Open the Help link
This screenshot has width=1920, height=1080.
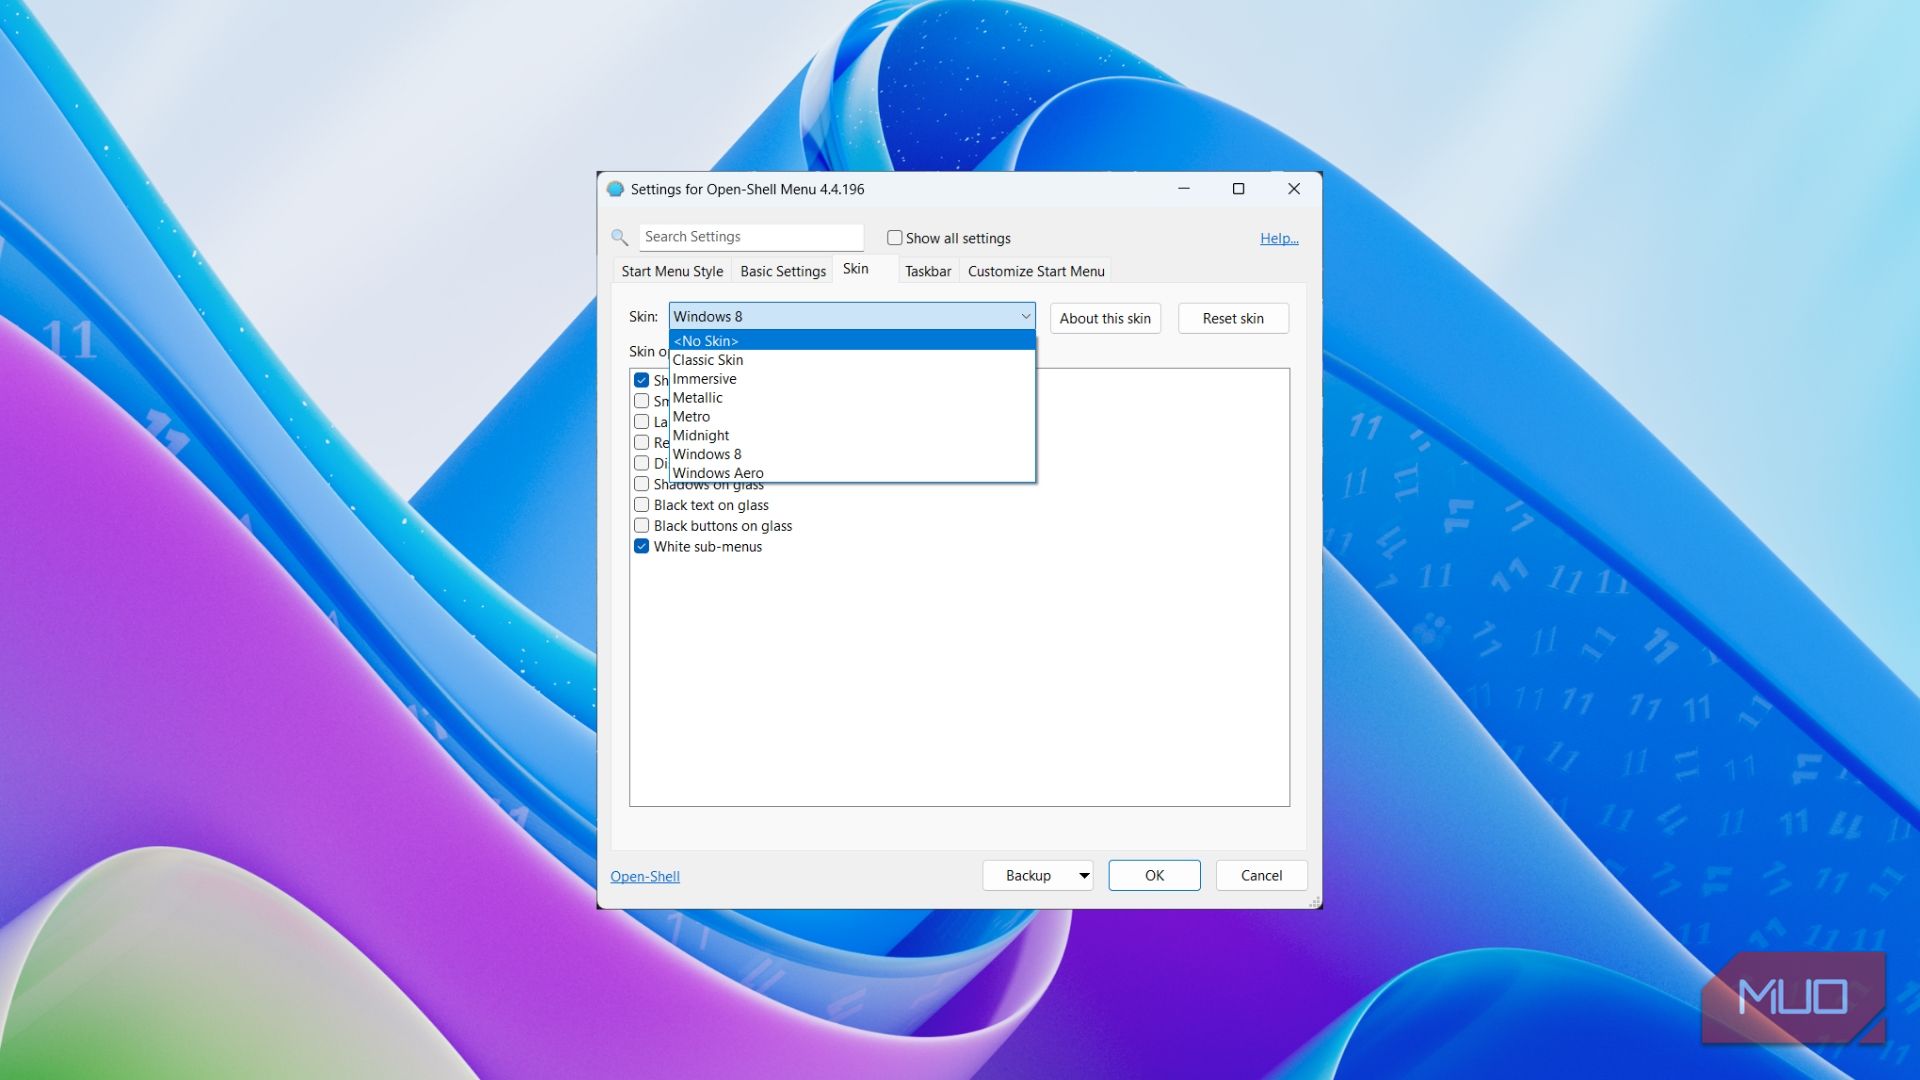1279,238
